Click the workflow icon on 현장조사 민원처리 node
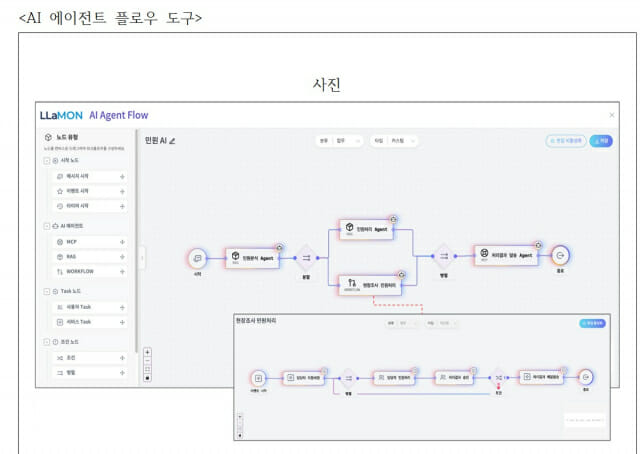The height and width of the screenshot is (454, 640). [x=351, y=283]
